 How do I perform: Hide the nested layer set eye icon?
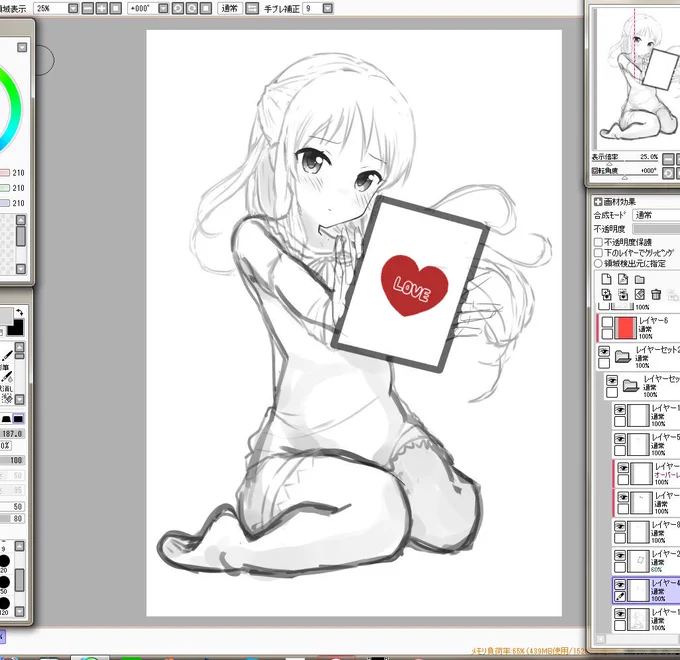coord(611,380)
